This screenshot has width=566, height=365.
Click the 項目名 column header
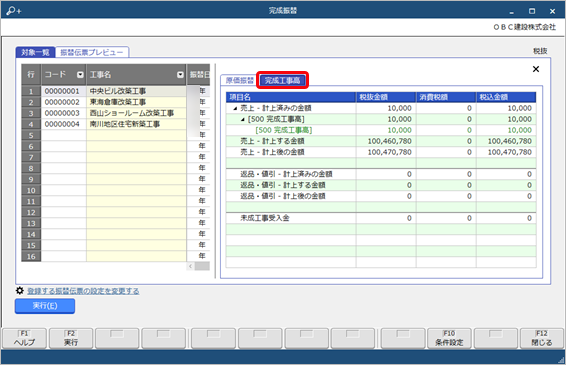pos(291,97)
